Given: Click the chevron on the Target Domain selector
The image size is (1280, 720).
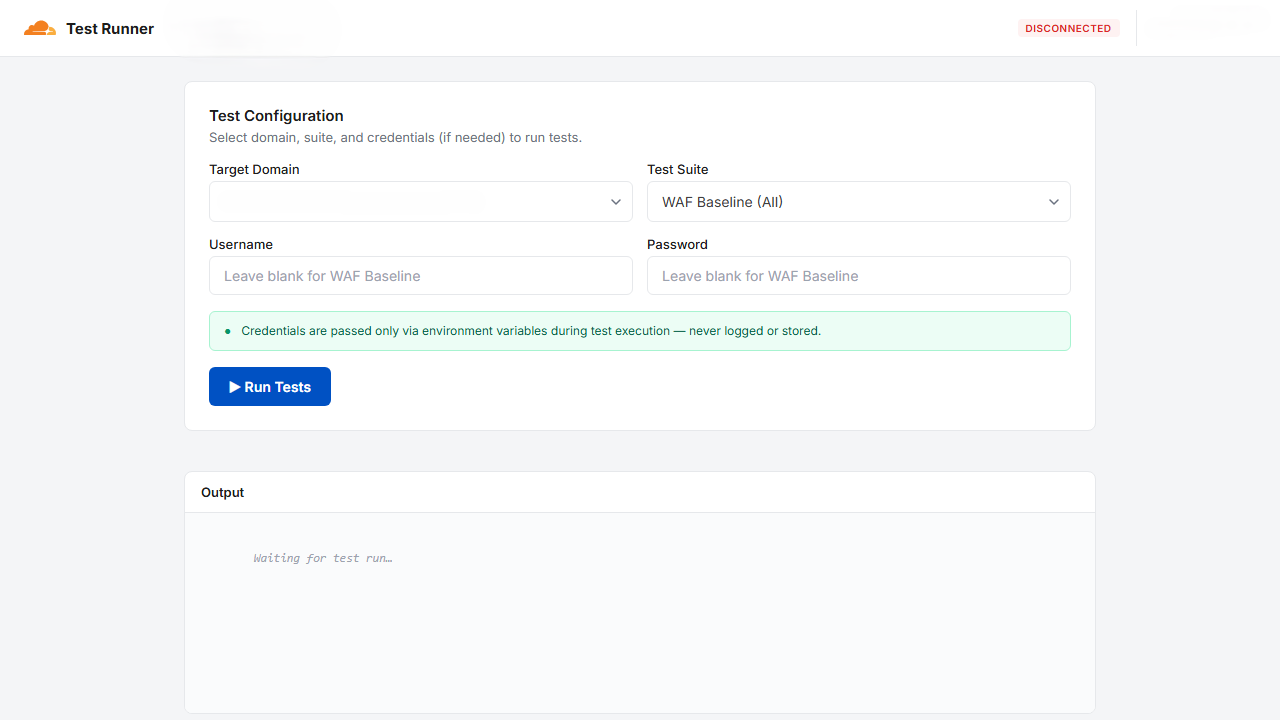Looking at the screenshot, I should coord(616,201).
